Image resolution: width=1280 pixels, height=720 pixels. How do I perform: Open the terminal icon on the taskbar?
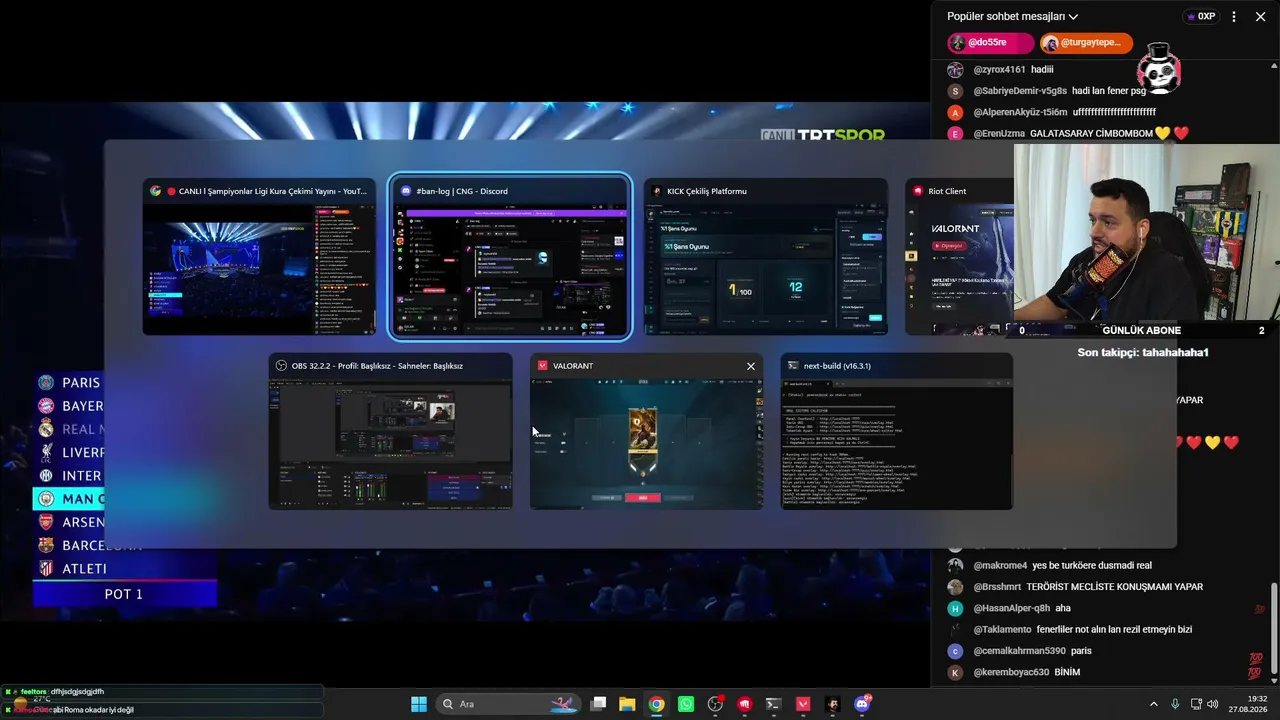point(773,704)
